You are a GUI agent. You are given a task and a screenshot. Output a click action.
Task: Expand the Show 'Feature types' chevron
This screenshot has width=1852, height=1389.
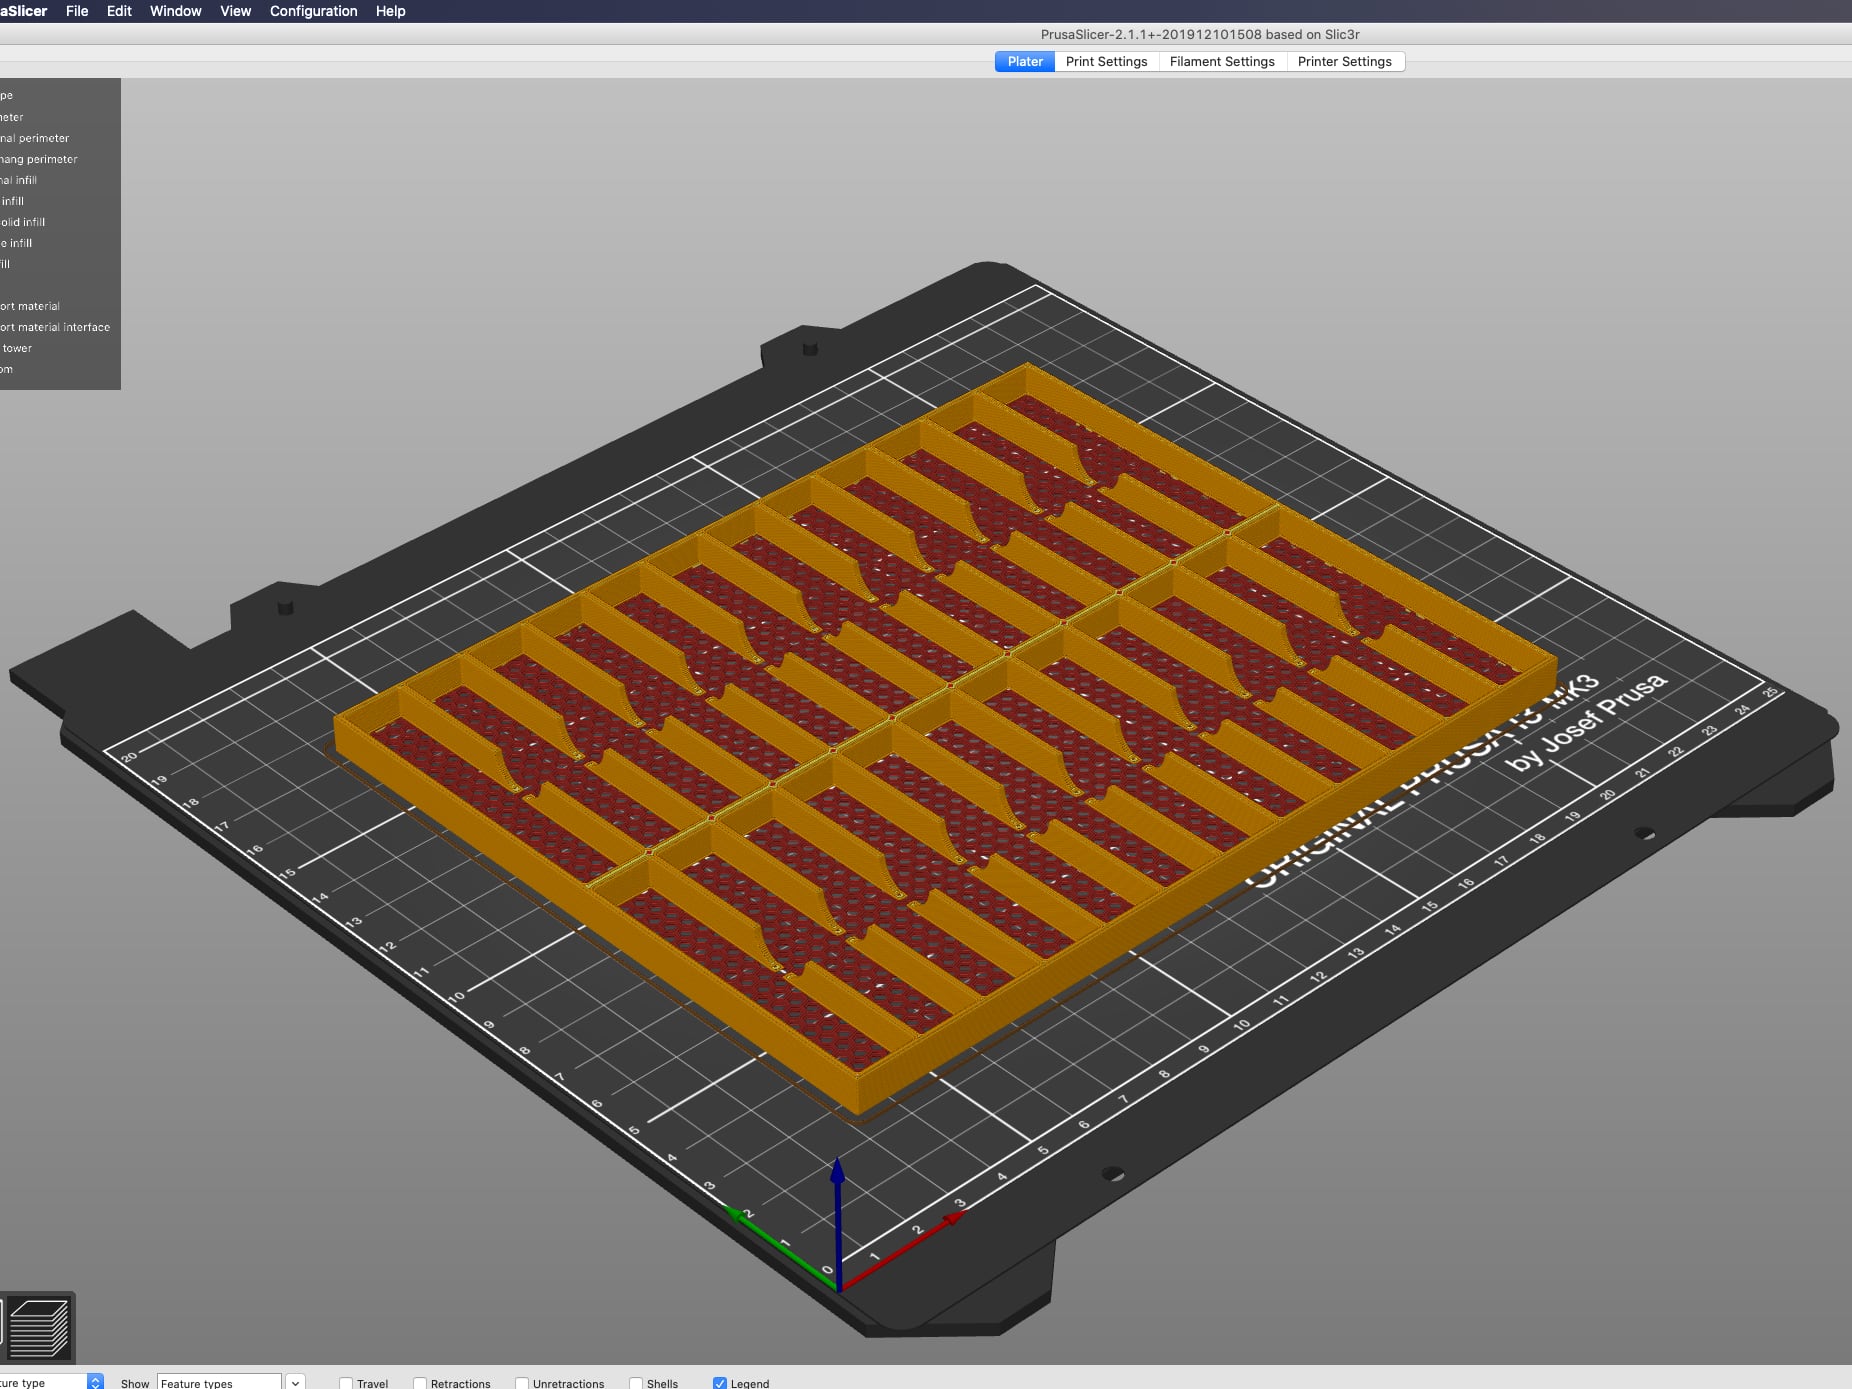click(x=295, y=1381)
